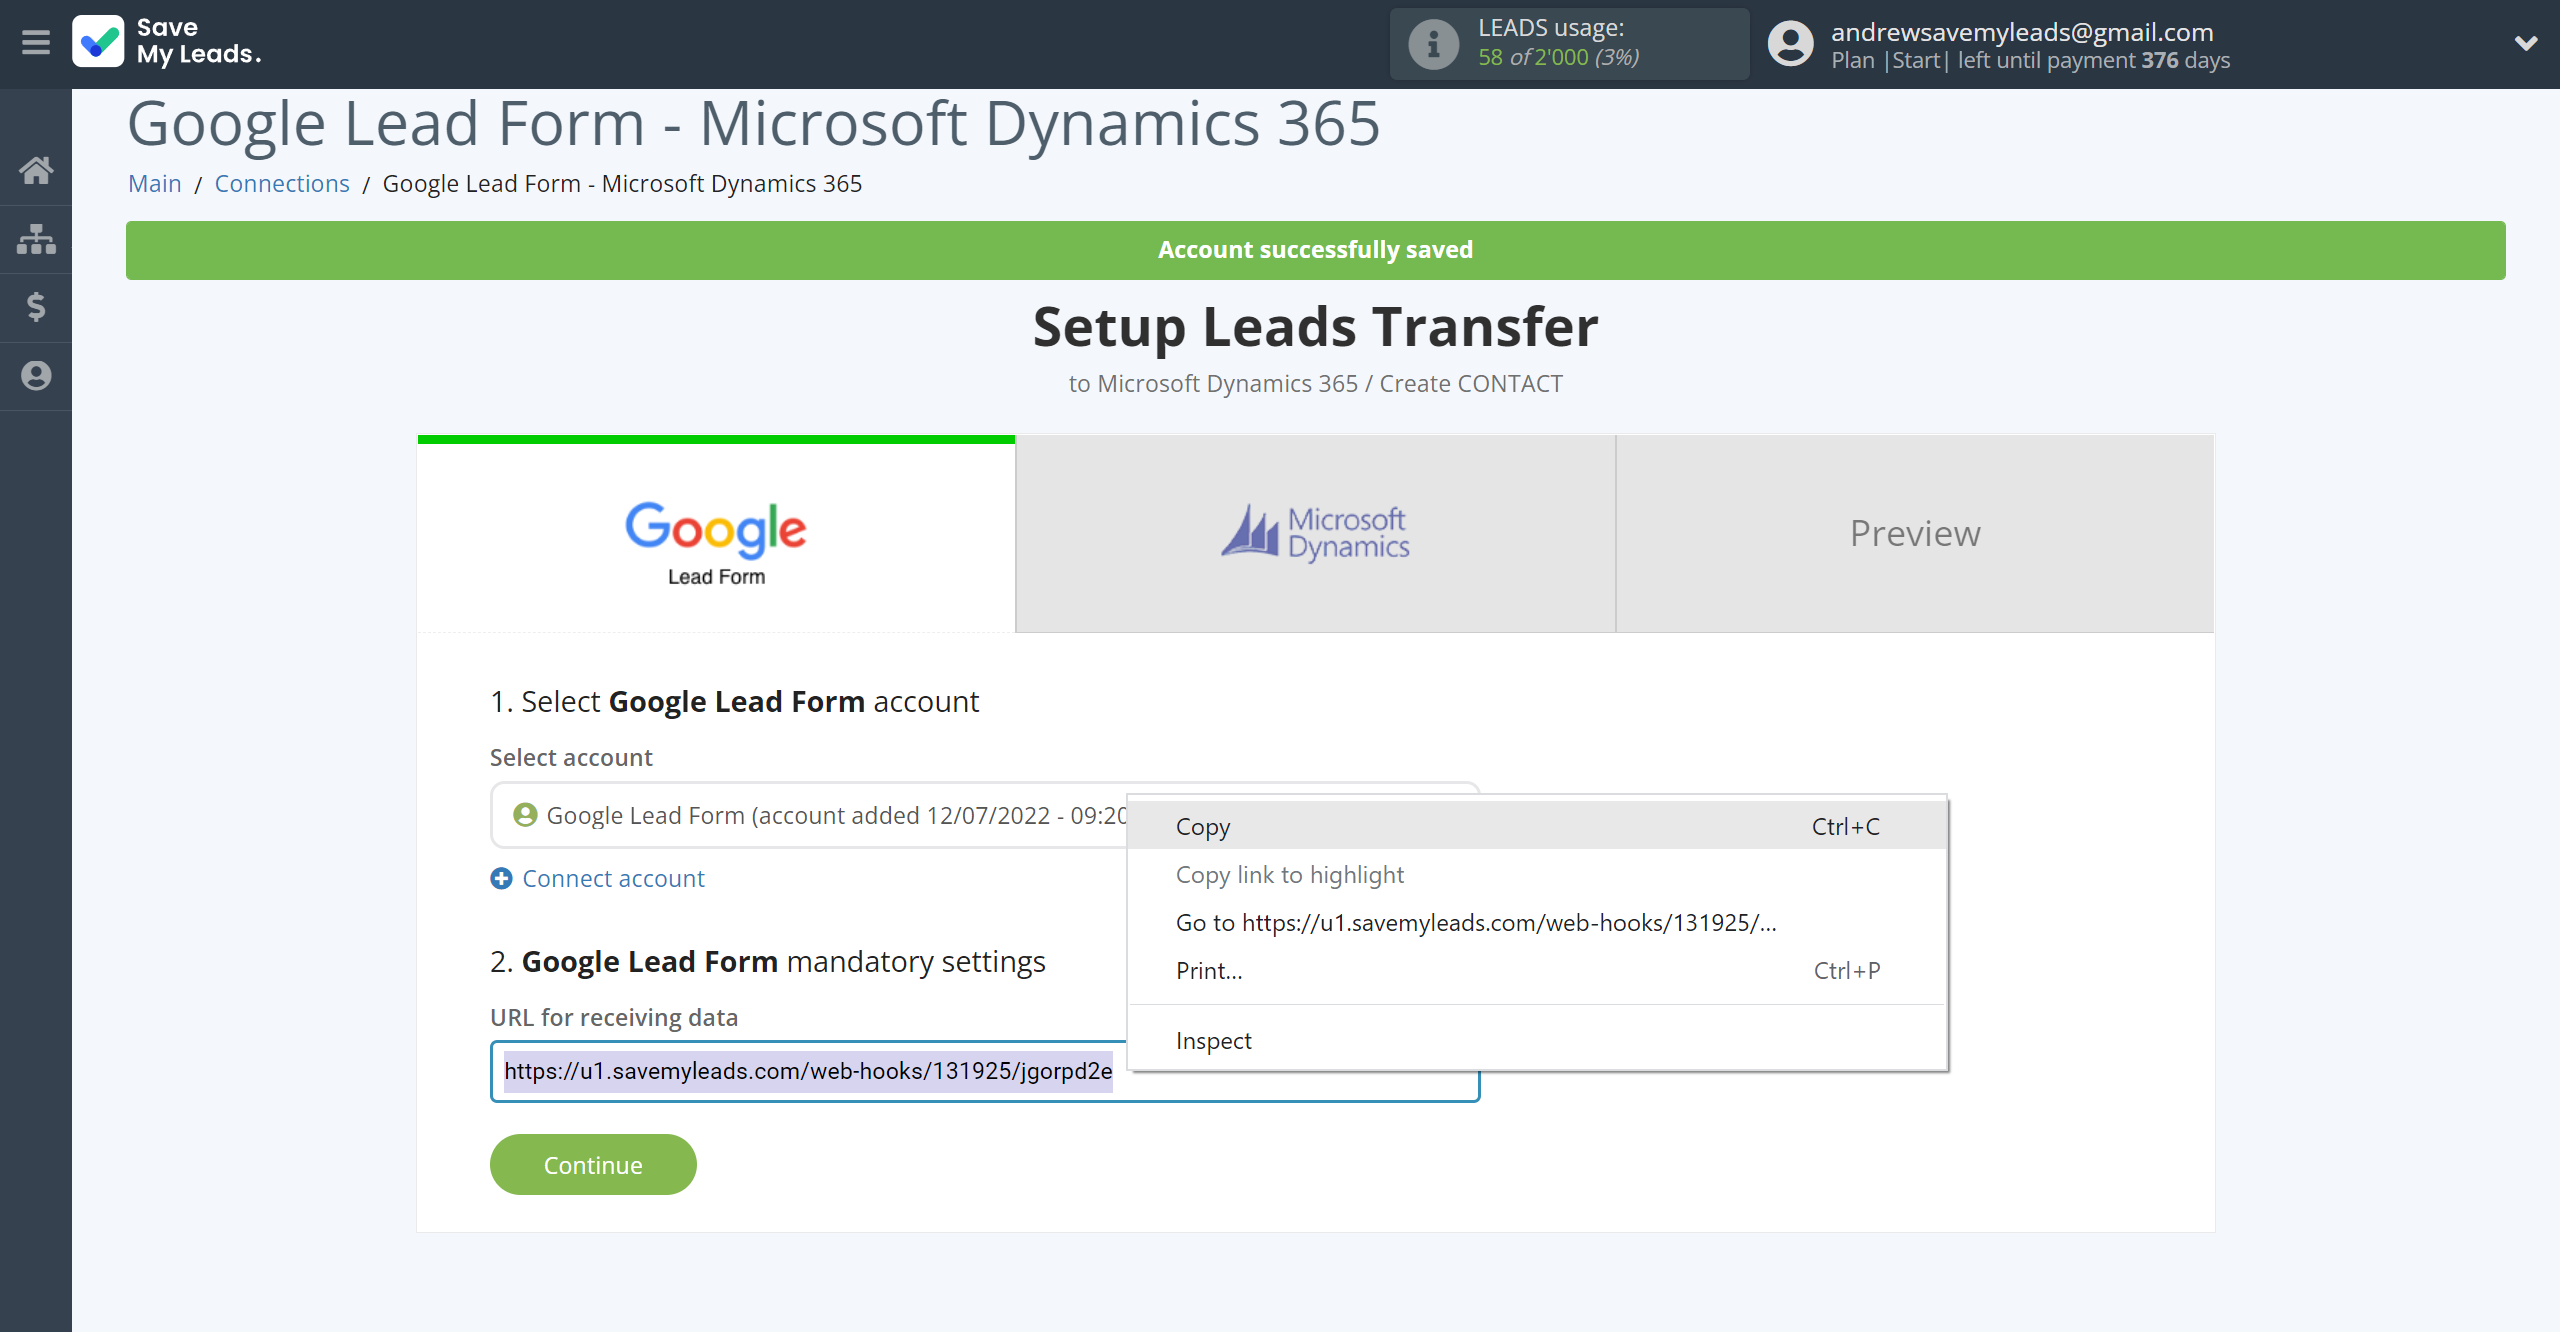Open the billing dollar sidebar icon

coord(36,307)
